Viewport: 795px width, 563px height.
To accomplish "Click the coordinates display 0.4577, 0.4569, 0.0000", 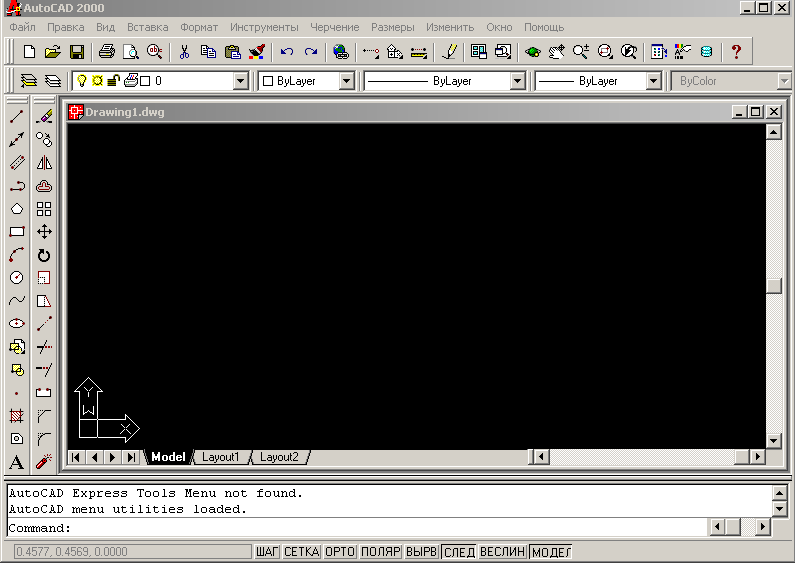I will 132,552.
